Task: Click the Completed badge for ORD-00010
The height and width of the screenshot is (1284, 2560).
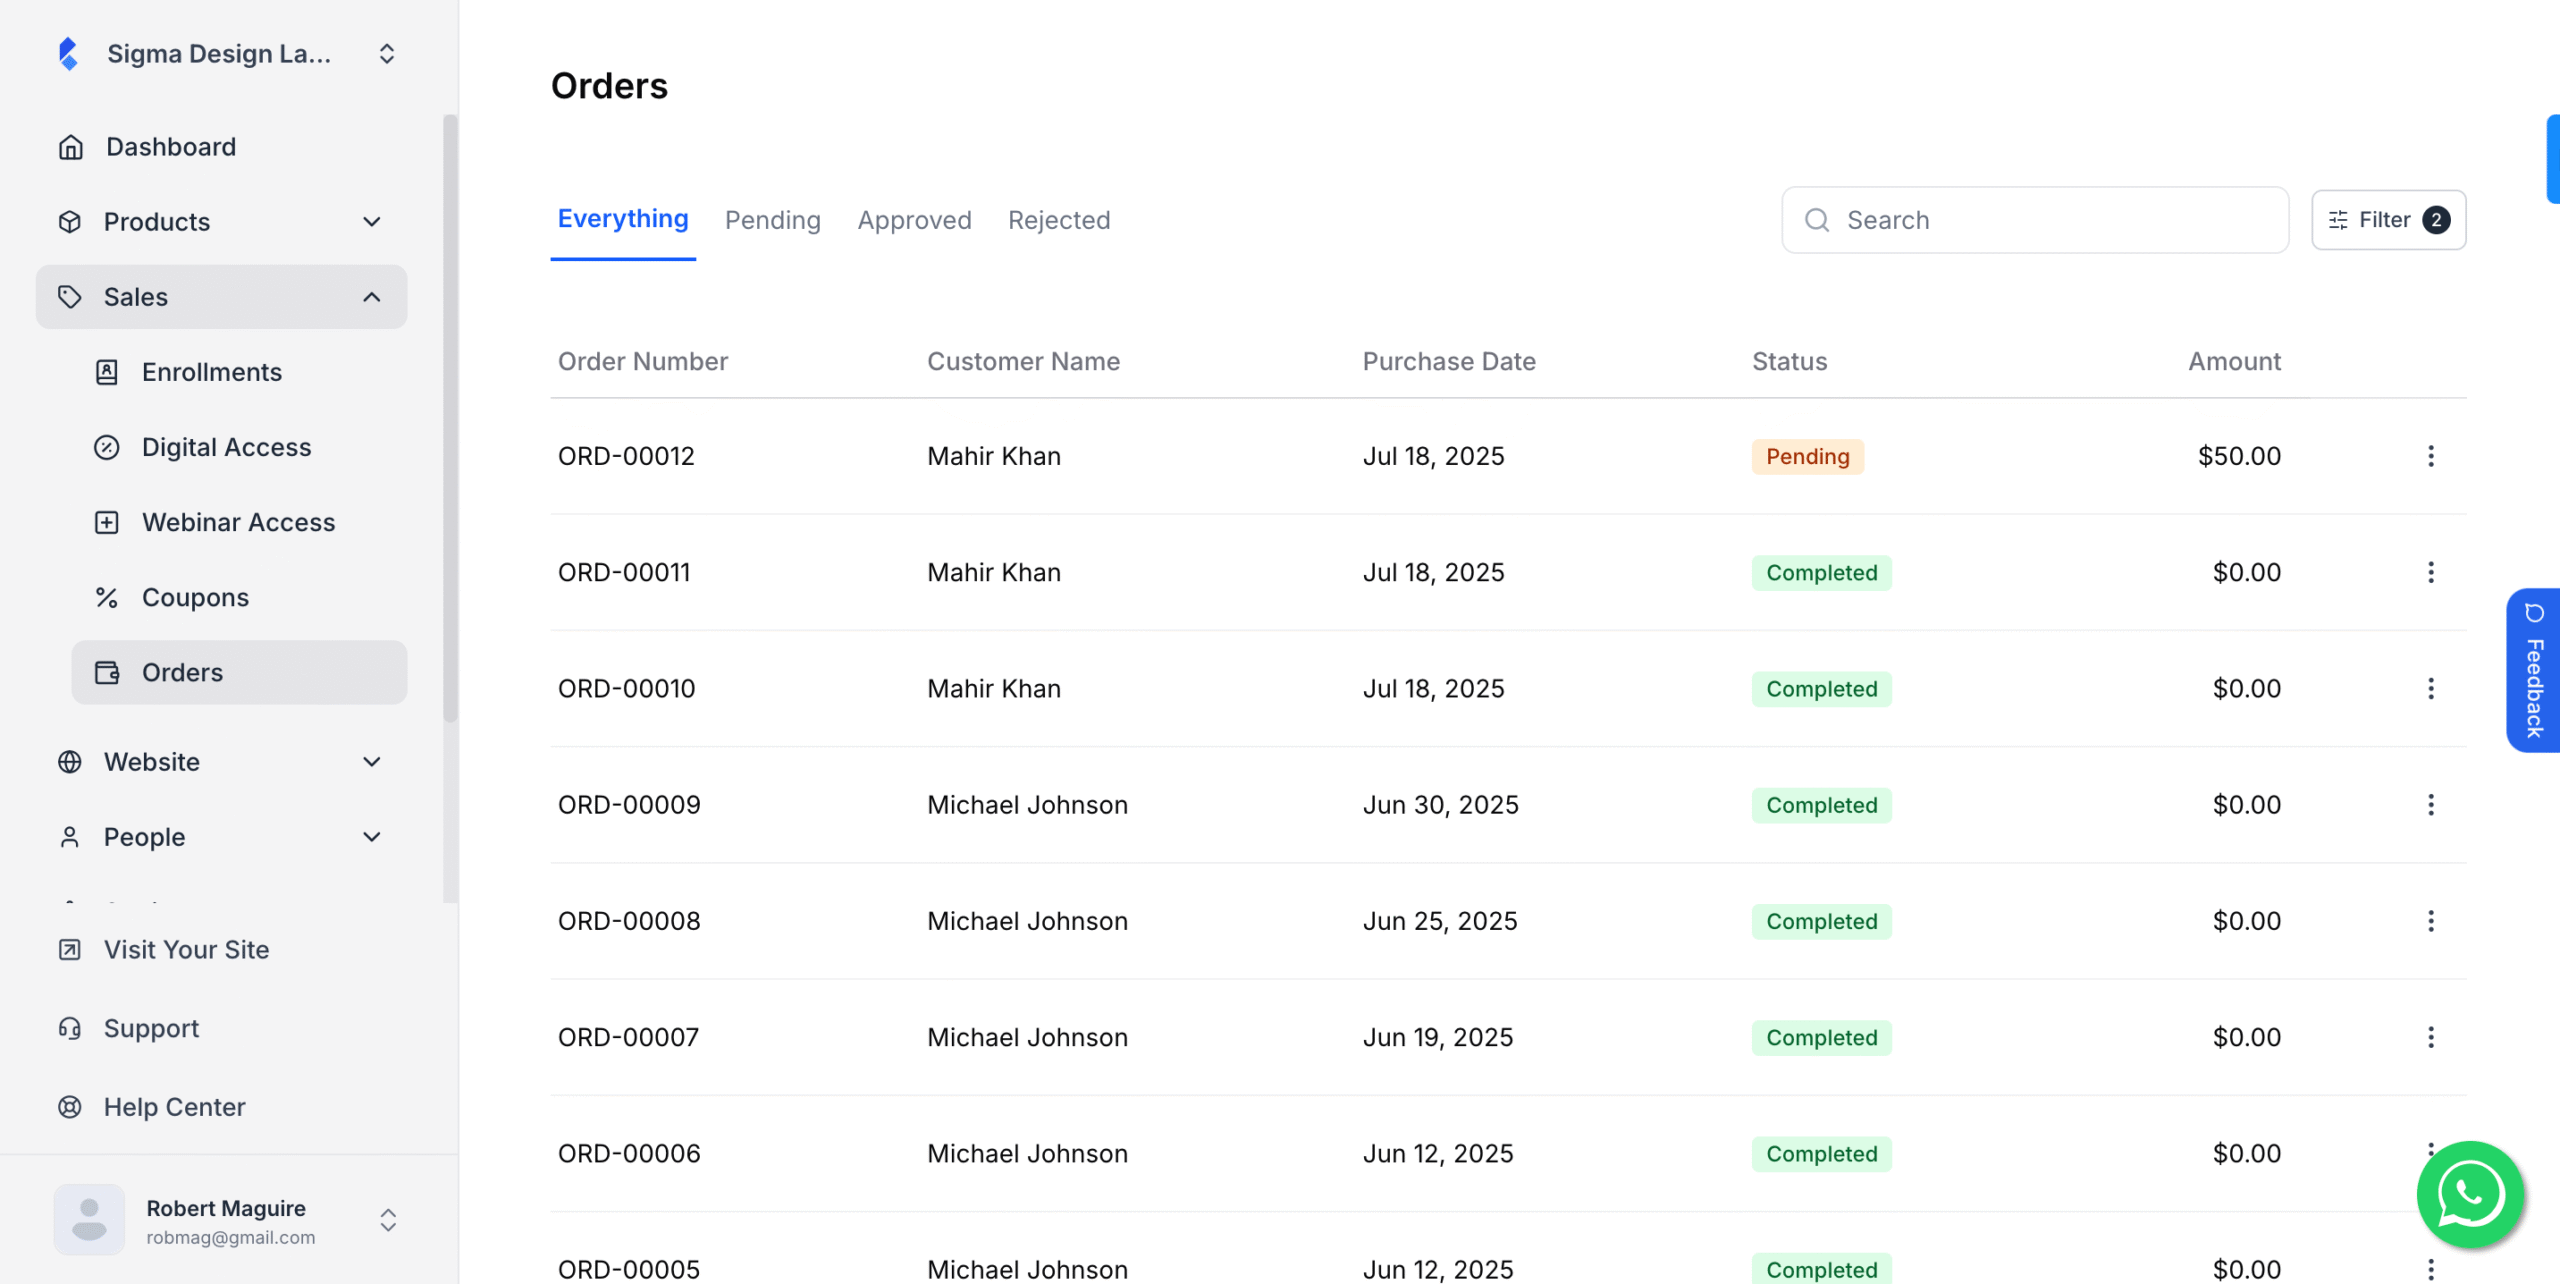Action: coord(1822,689)
